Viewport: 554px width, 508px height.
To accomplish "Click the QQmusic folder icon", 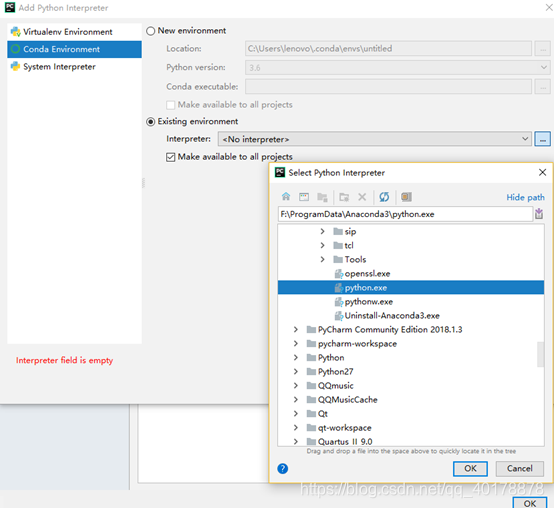I will pyautogui.click(x=311, y=385).
